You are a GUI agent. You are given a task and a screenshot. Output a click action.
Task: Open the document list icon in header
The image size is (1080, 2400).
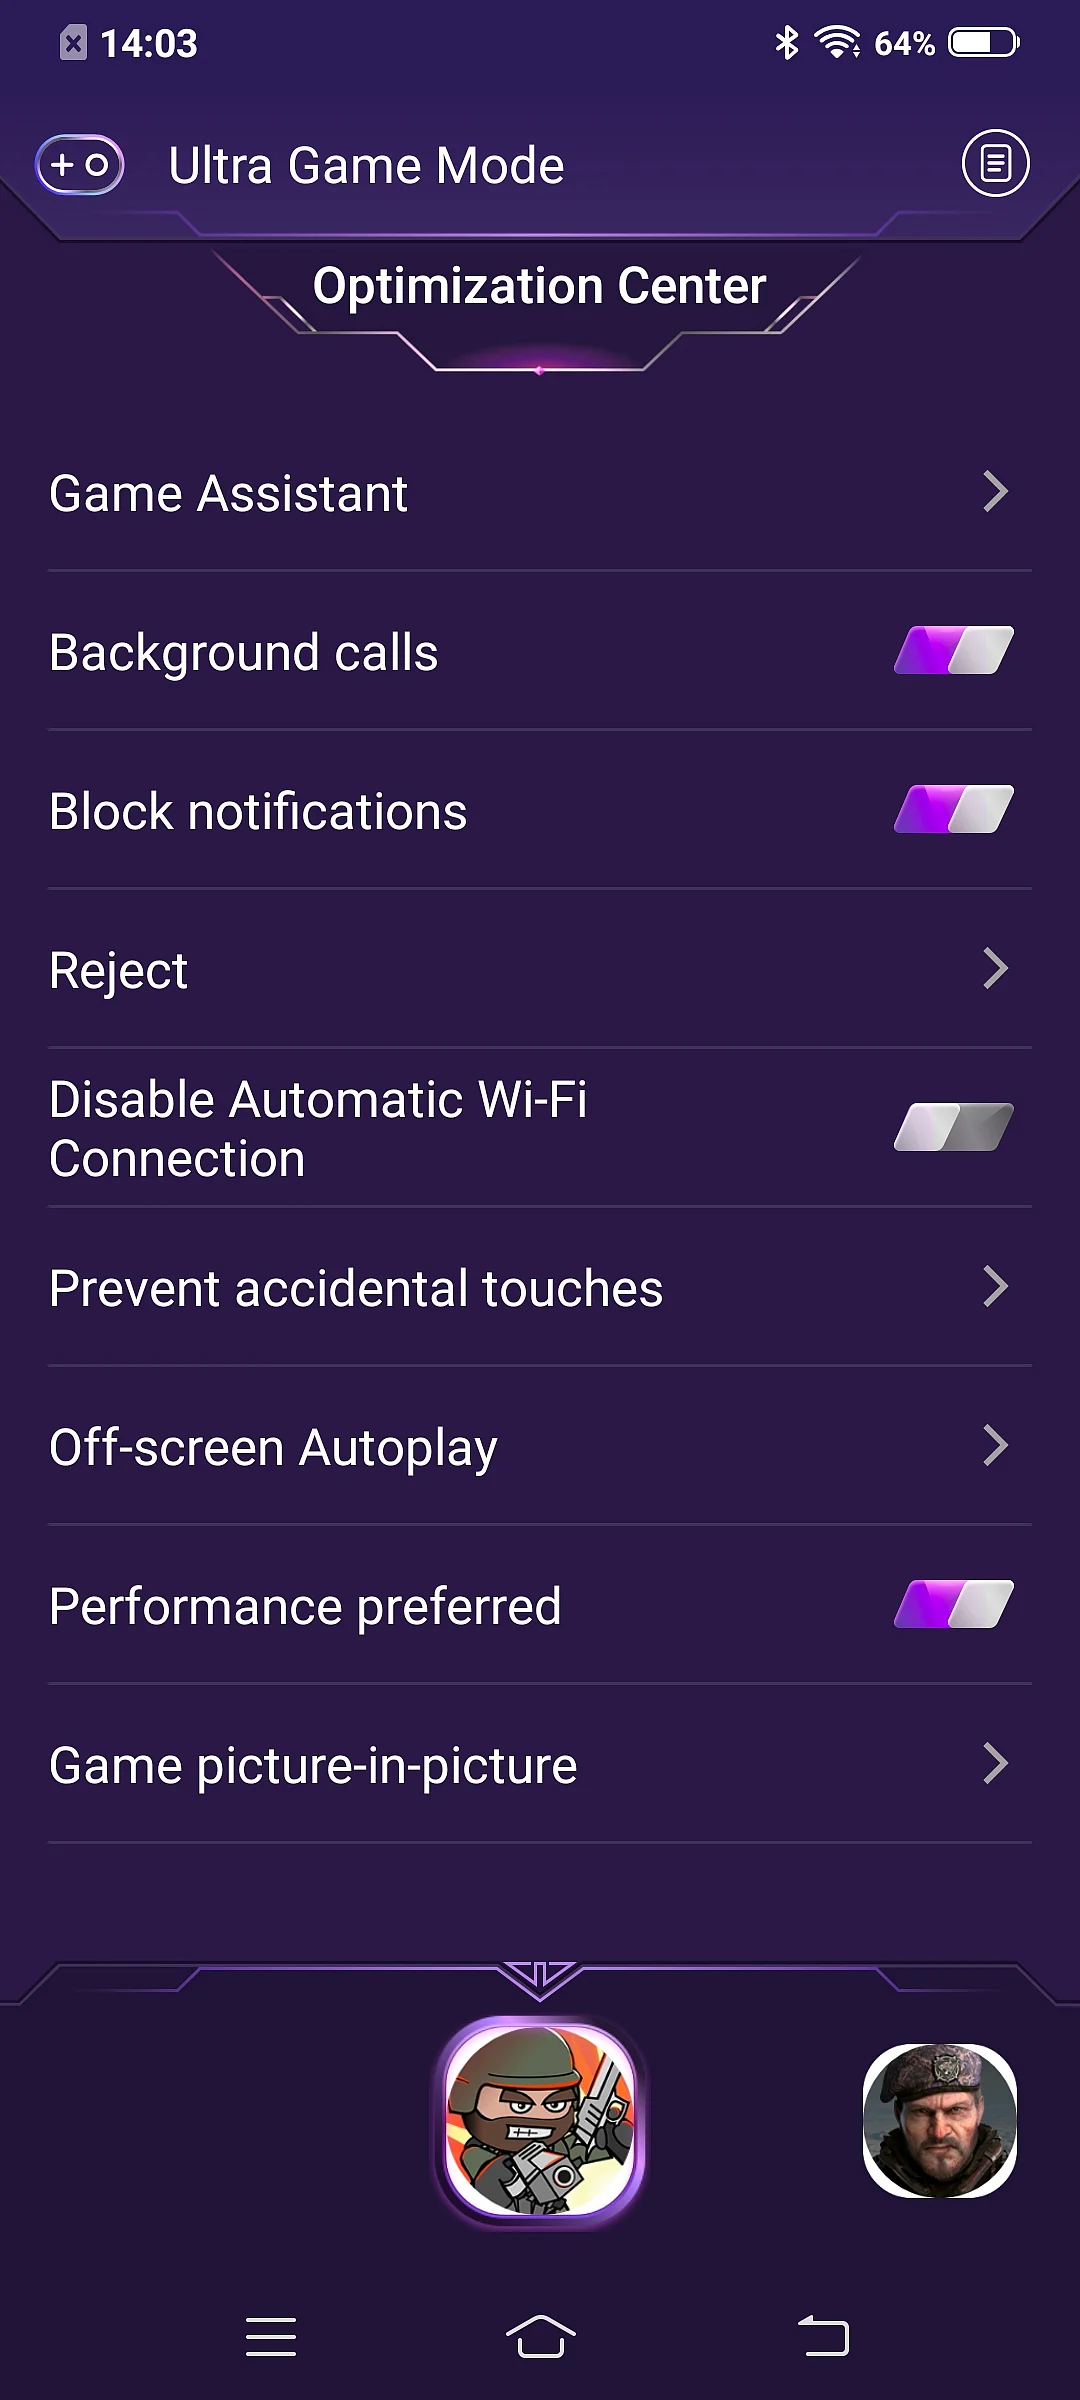click(995, 163)
